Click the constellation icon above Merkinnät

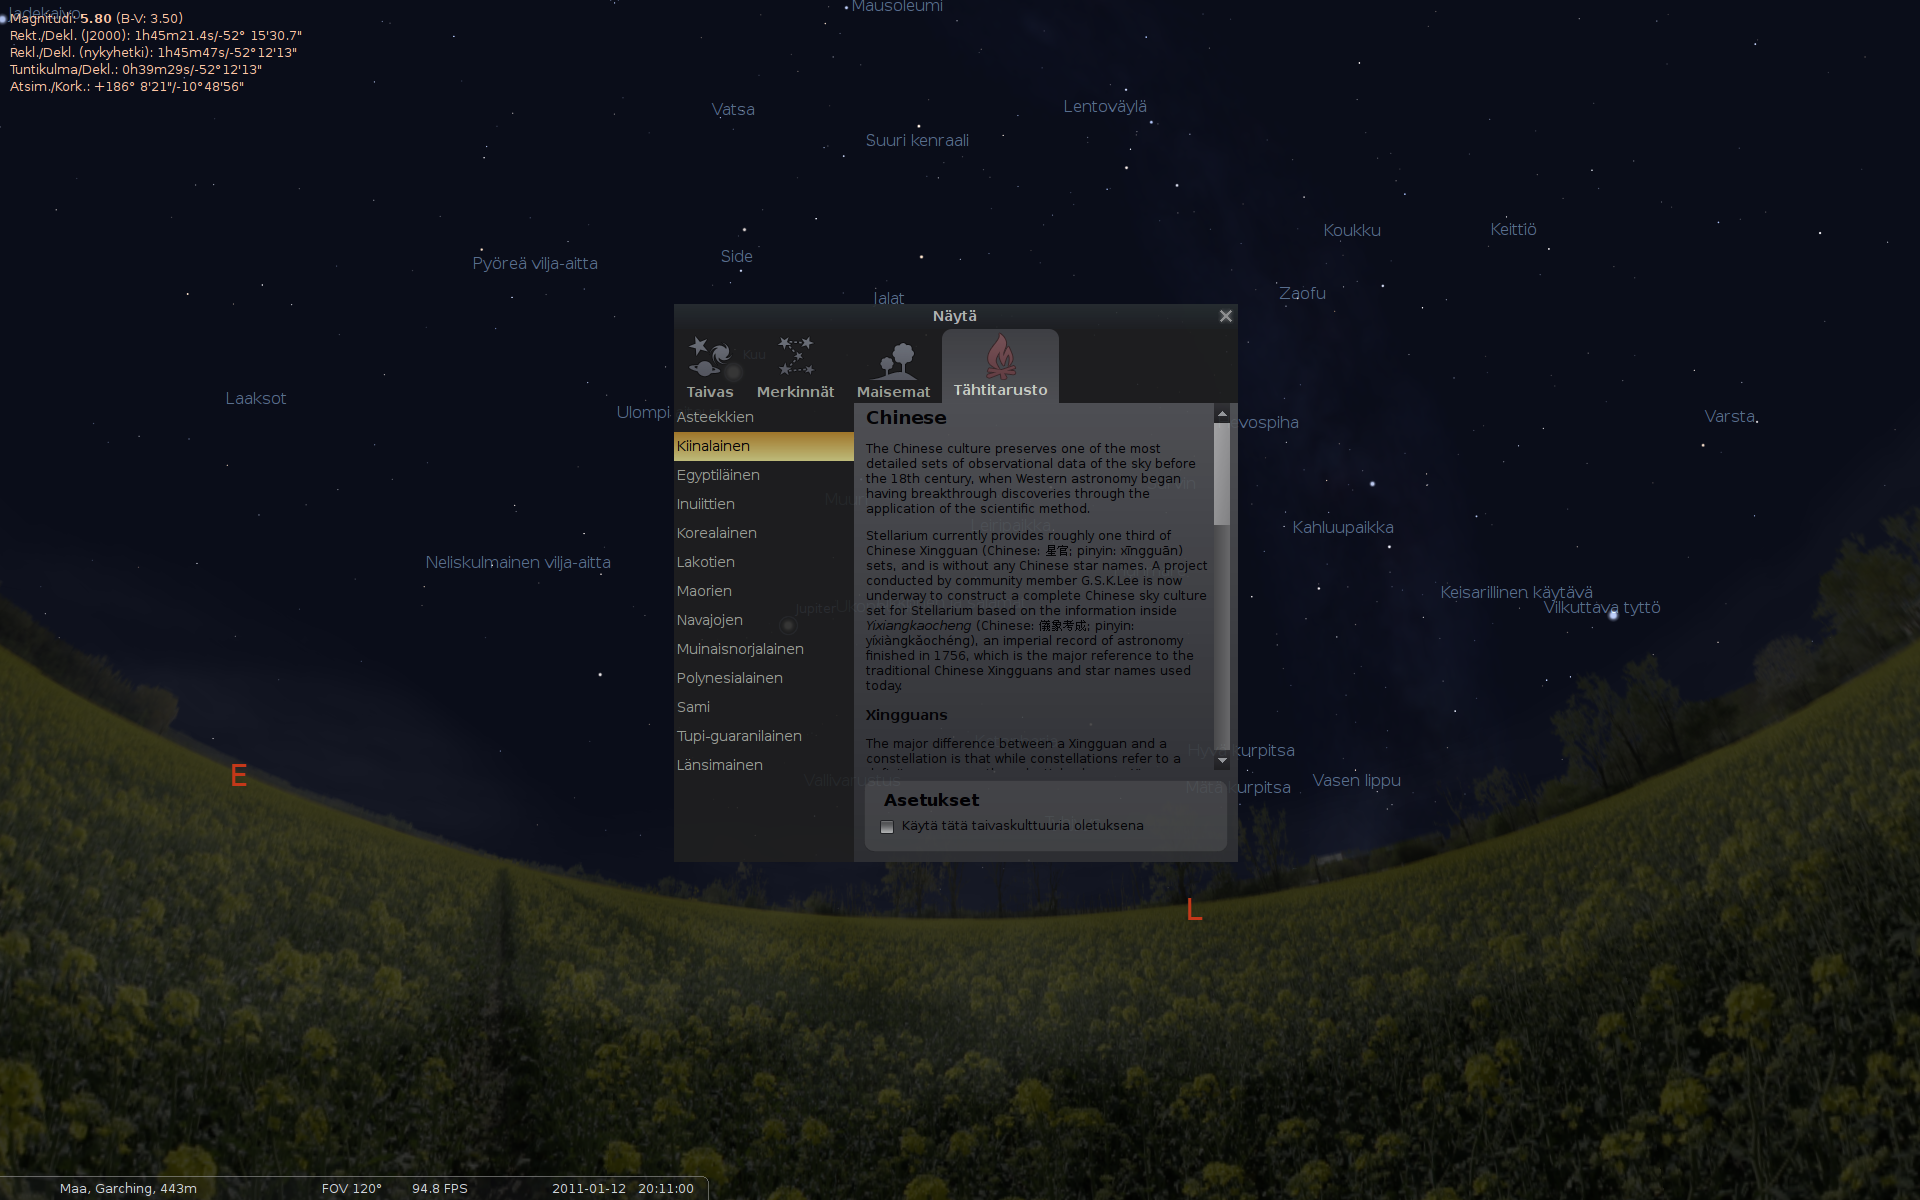[x=796, y=357]
